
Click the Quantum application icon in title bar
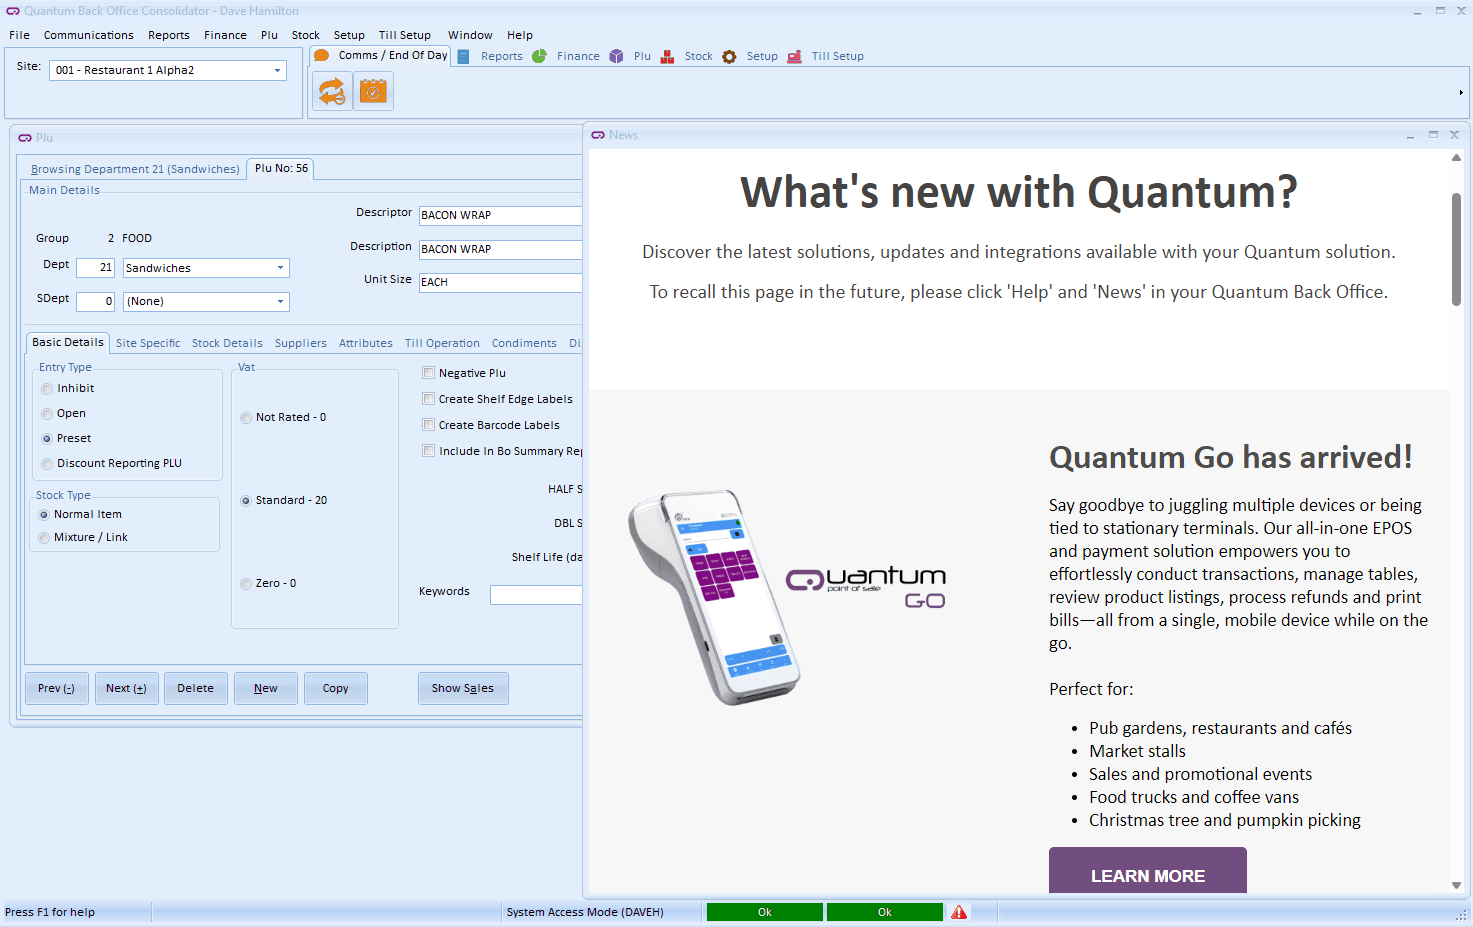tap(13, 11)
